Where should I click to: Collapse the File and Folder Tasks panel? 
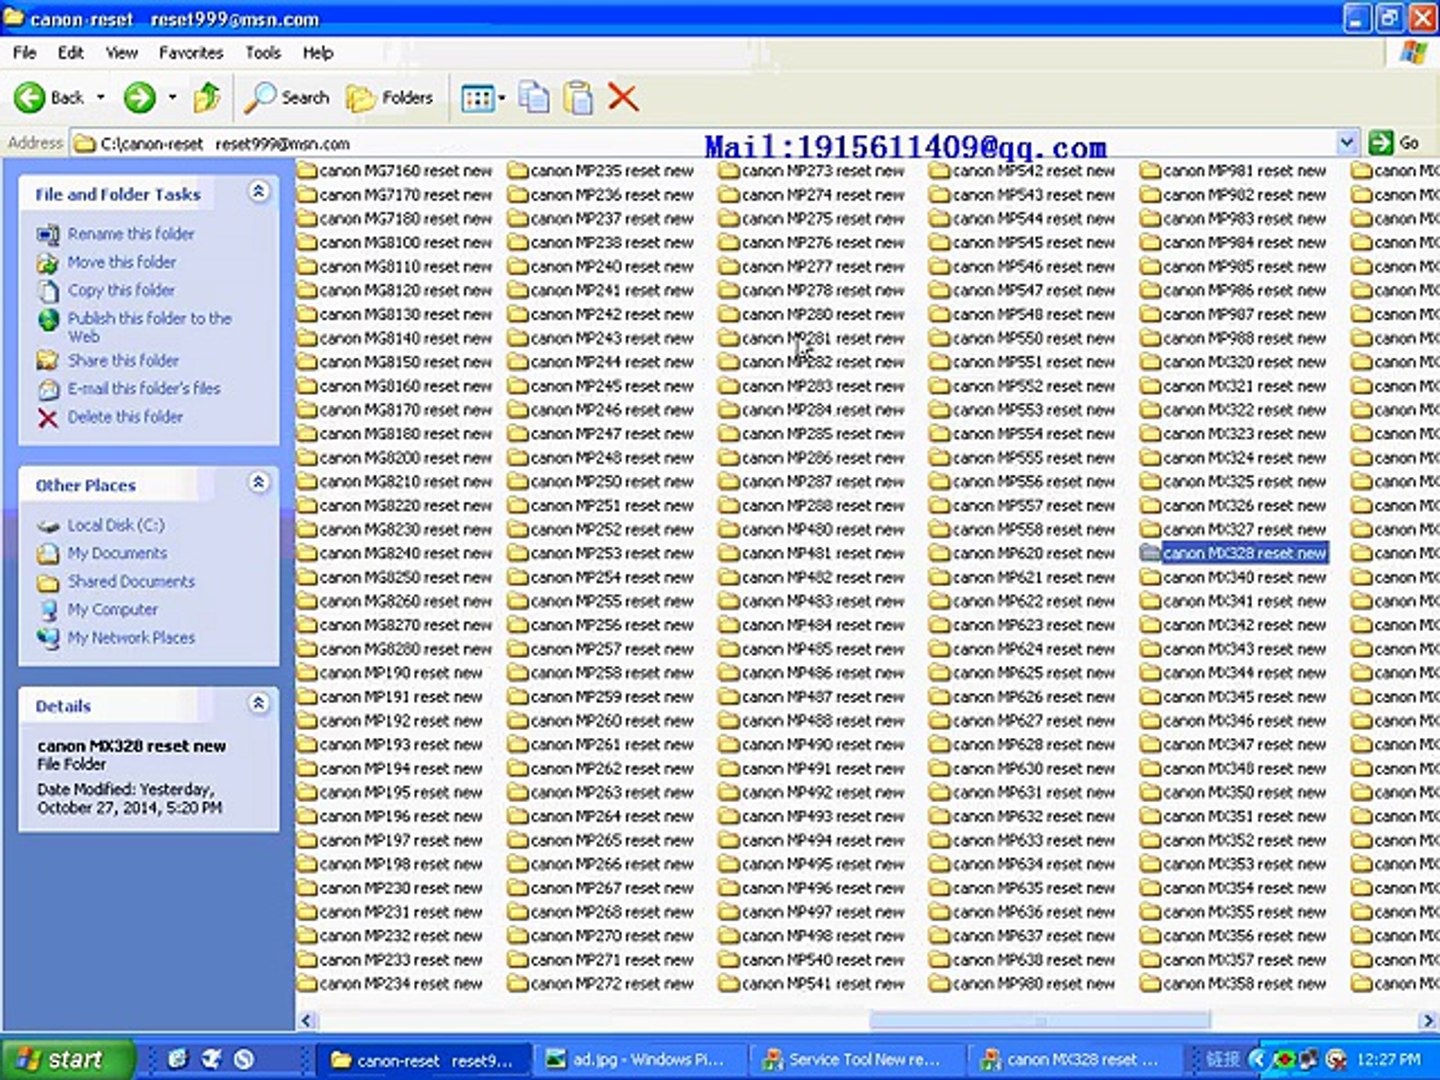tap(258, 191)
